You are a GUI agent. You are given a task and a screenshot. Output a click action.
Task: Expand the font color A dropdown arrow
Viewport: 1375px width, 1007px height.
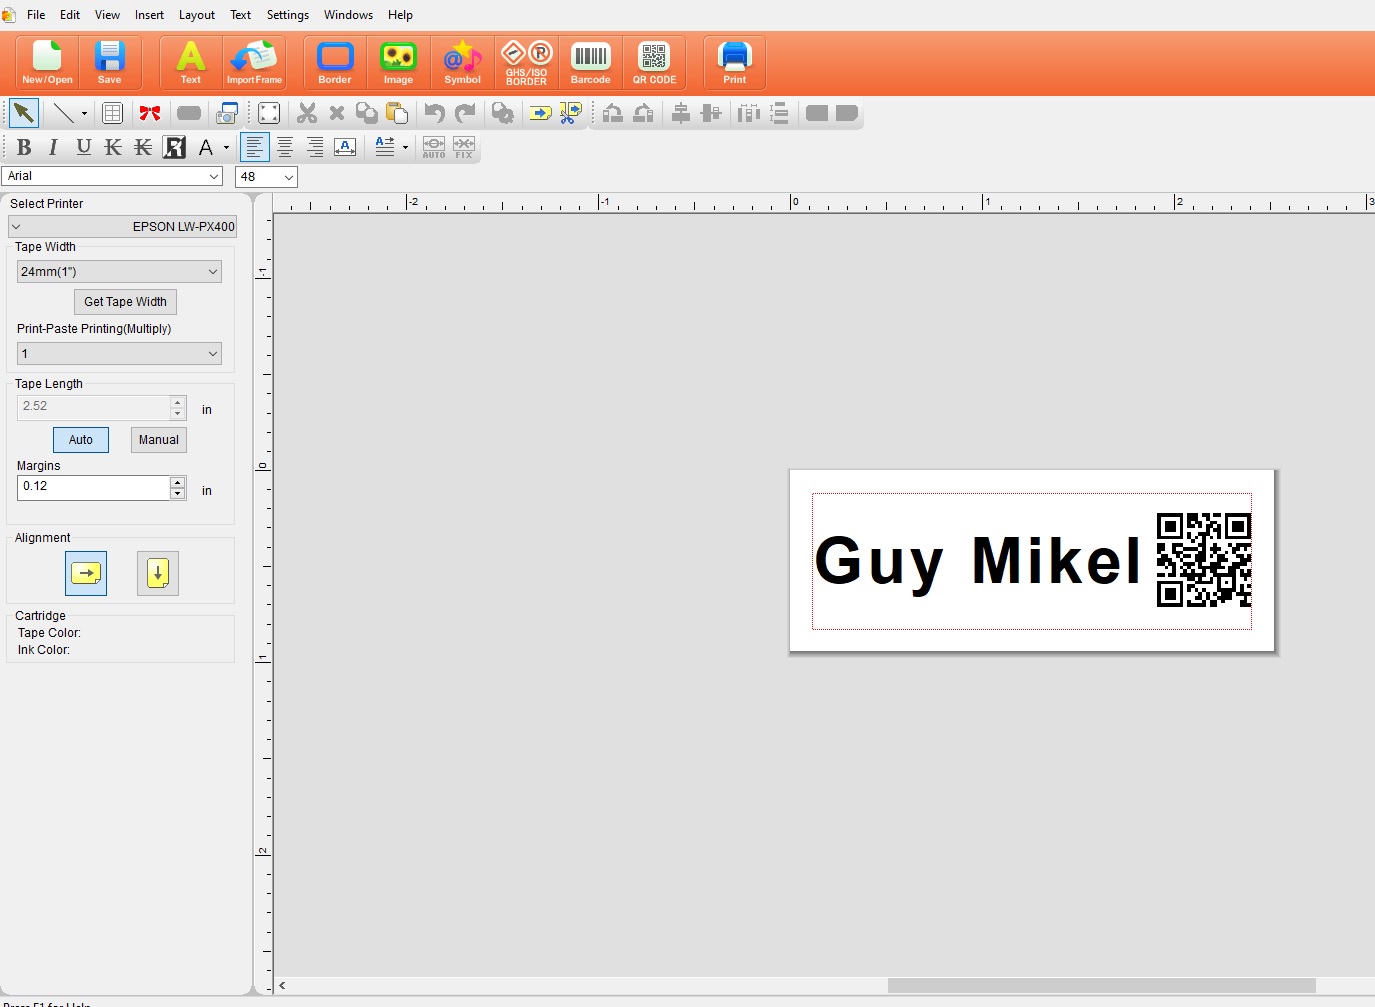coord(227,148)
